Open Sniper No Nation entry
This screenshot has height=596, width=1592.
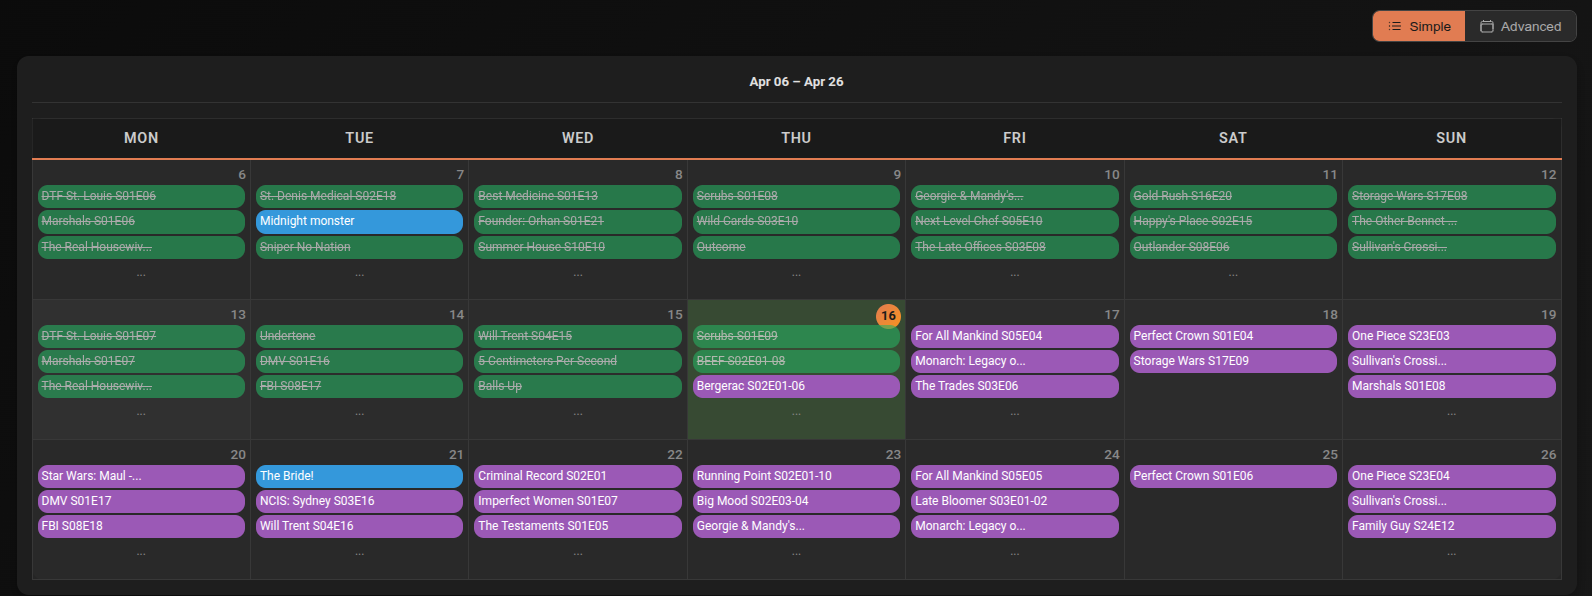click(x=359, y=247)
